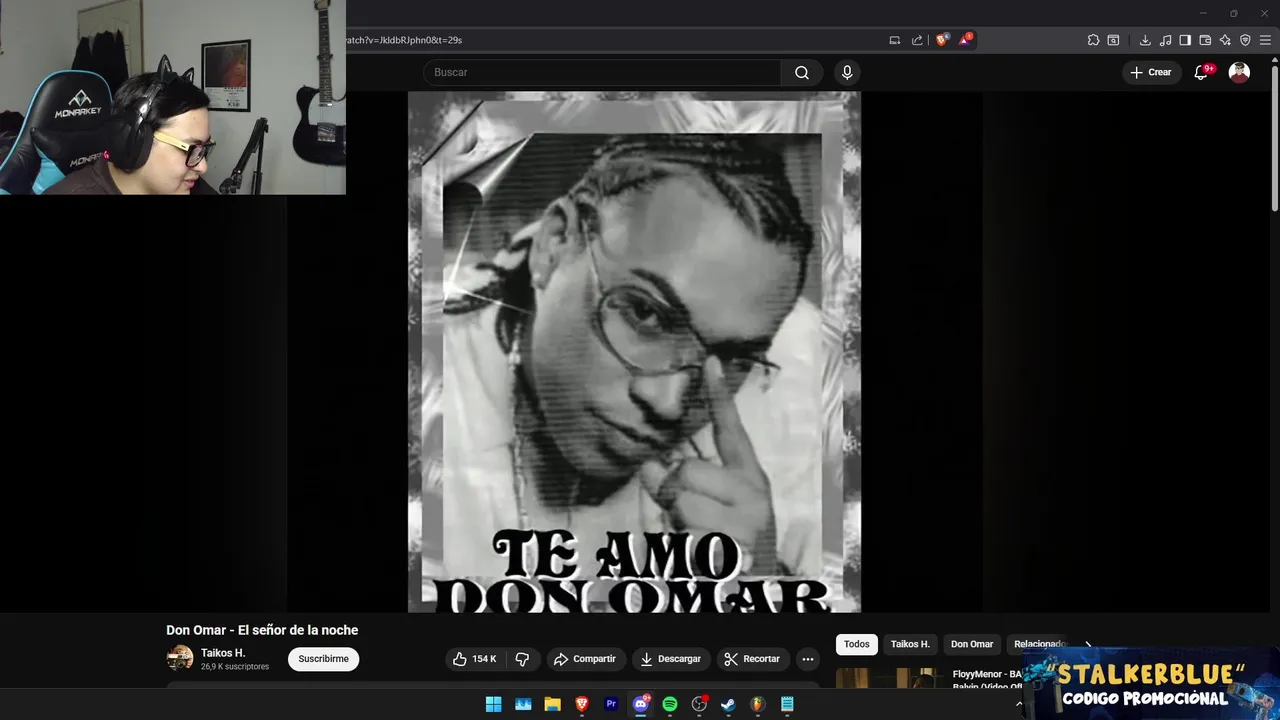Like the video with 154 K thumbs up
Screen dimensions: 1280x720
(475, 659)
